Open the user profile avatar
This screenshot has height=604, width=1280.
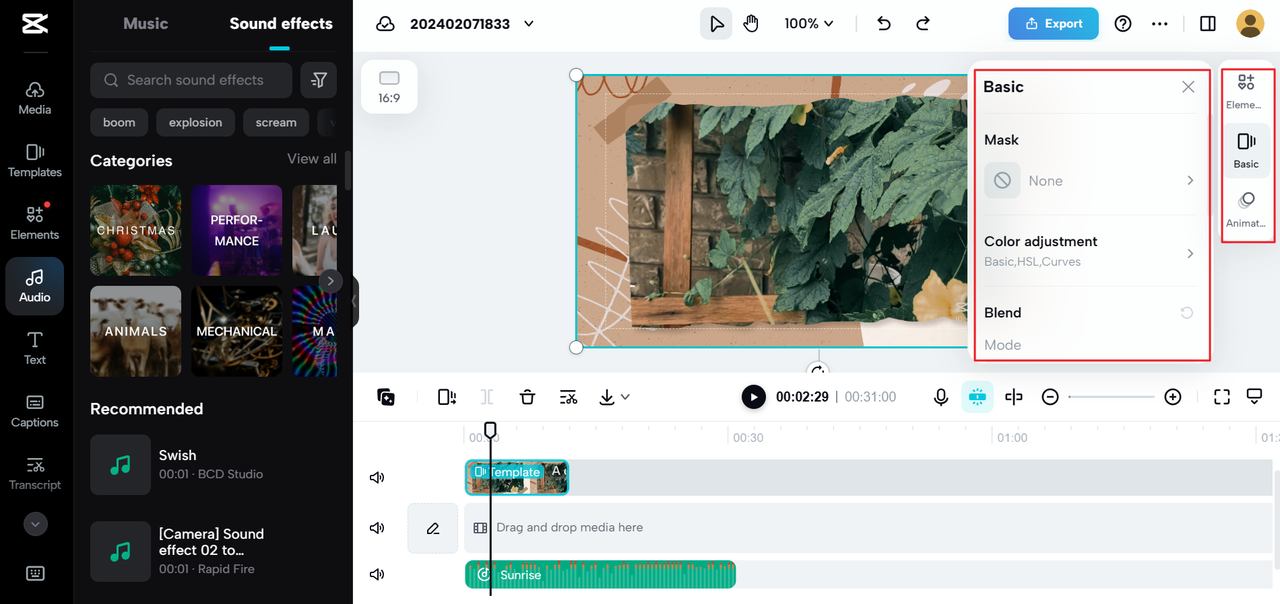click(1250, 24)
